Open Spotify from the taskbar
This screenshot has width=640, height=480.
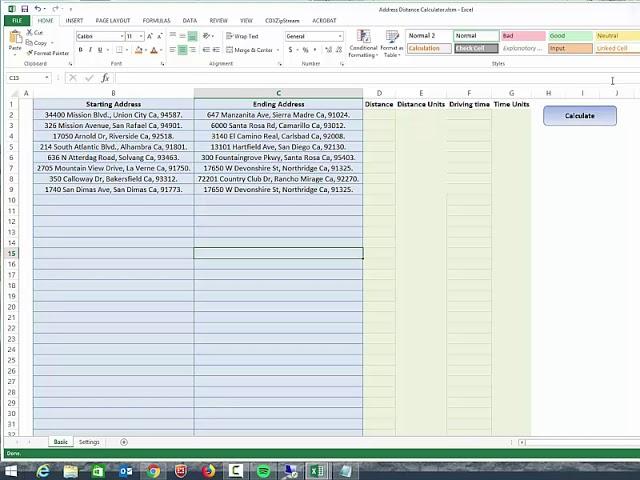click(x=263, y=471)
